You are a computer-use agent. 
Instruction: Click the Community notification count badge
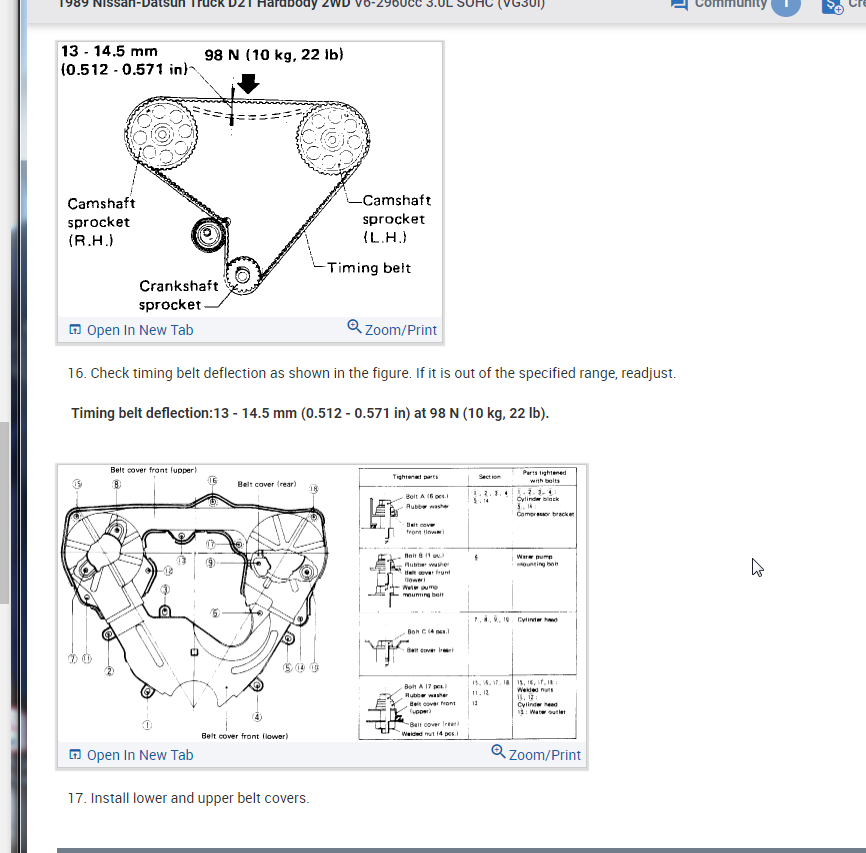(785, 7)
